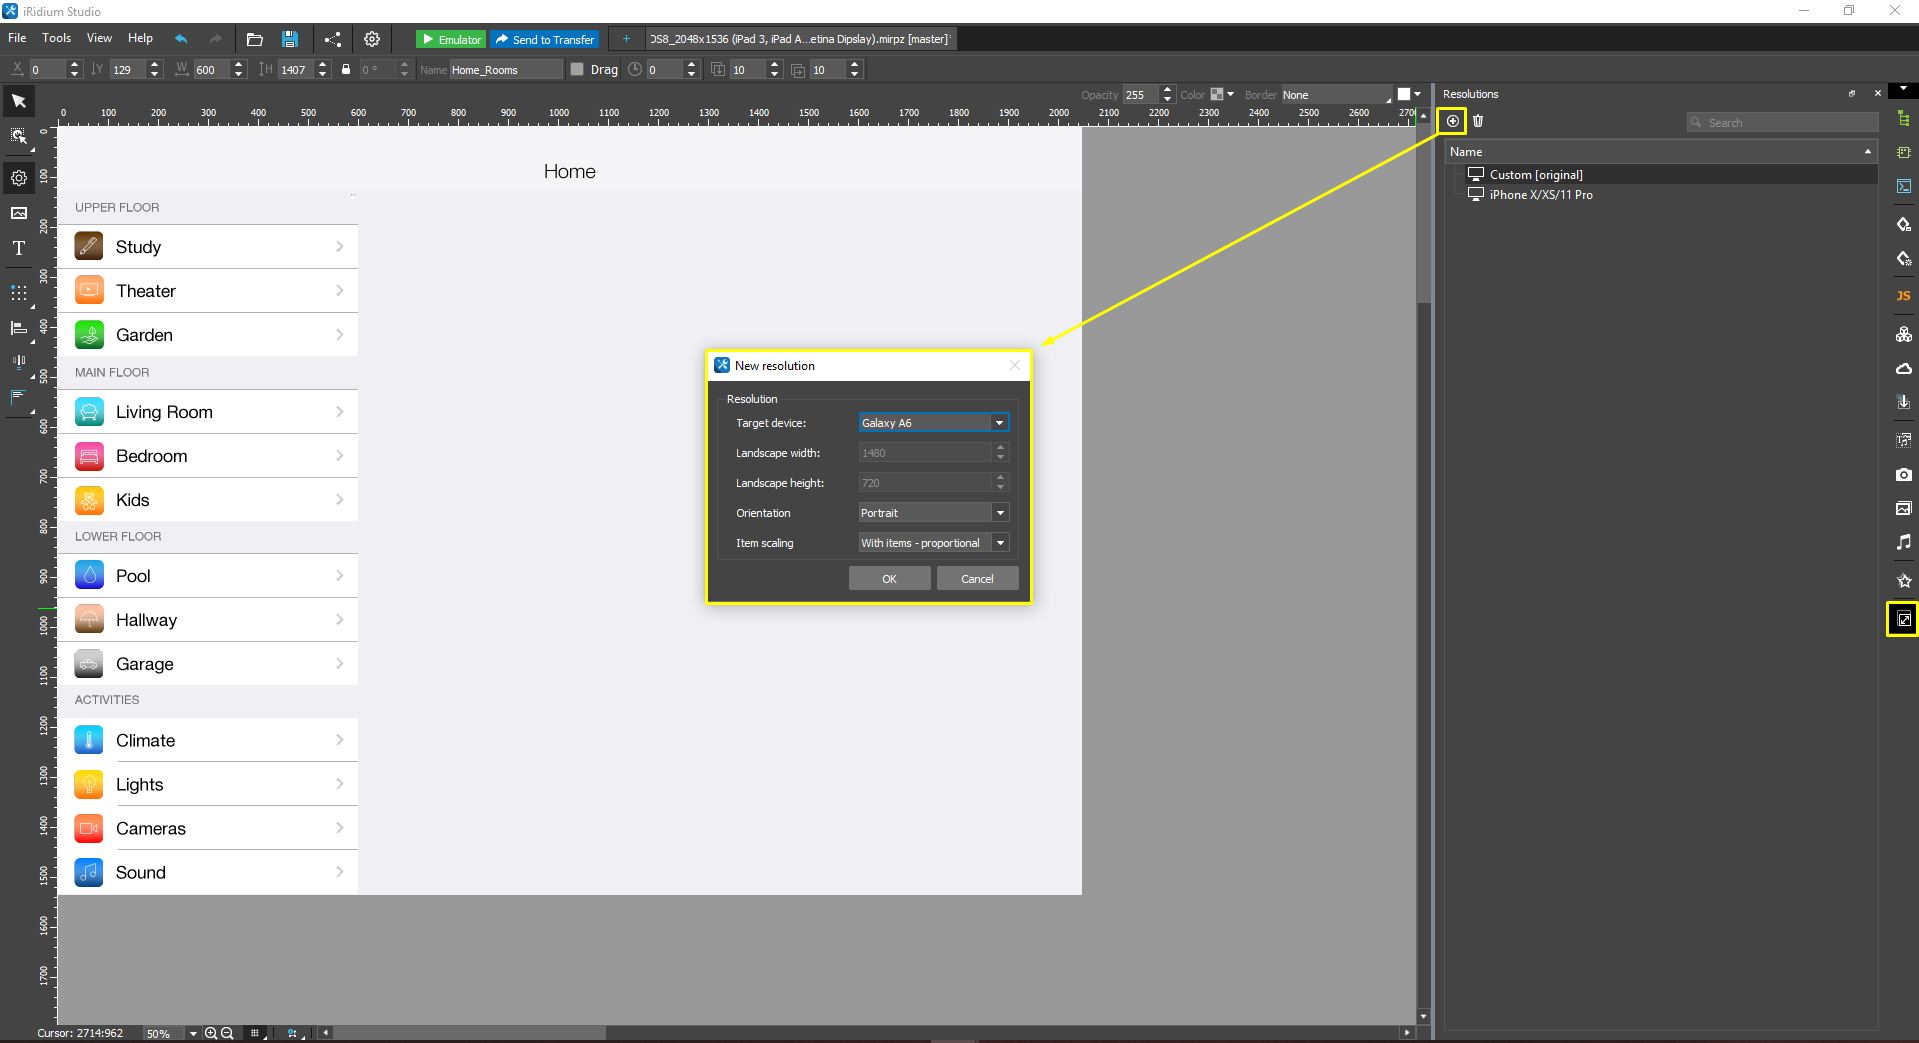Click the JS script editor icon
The height and width of the screenshot is (1043, 1919).
coord(1903,295)
